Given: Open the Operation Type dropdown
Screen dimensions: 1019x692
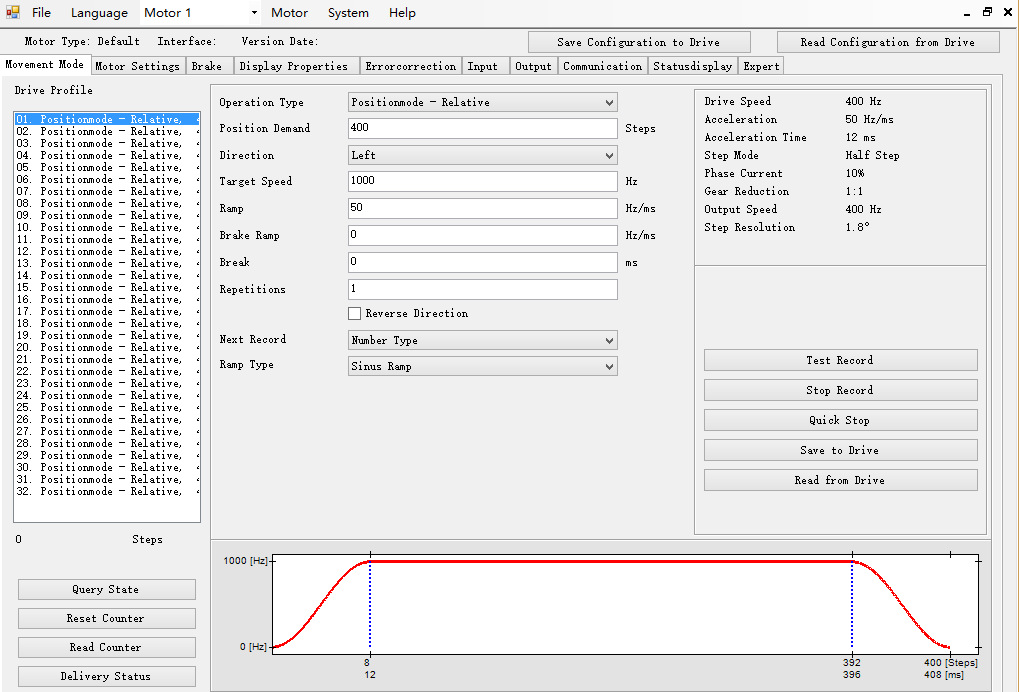Looking at the screenshot, I should [x=482, y=102].
